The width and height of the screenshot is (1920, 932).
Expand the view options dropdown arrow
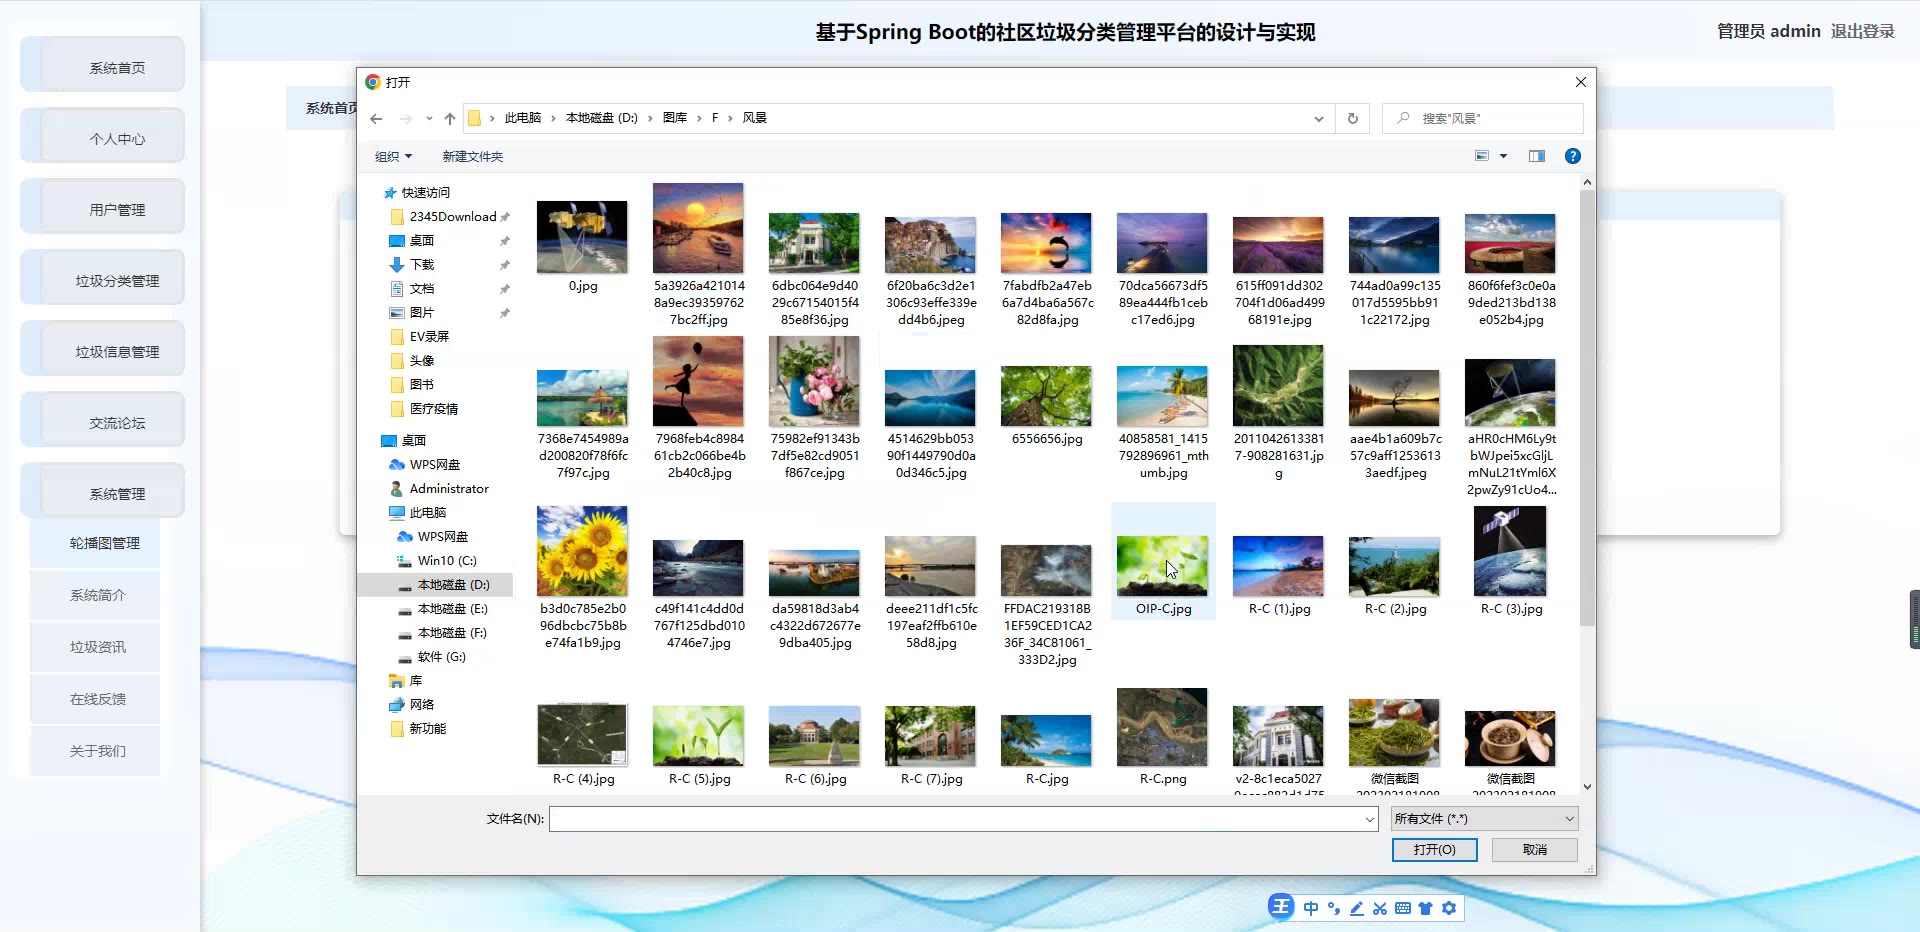pos(1503,156)
